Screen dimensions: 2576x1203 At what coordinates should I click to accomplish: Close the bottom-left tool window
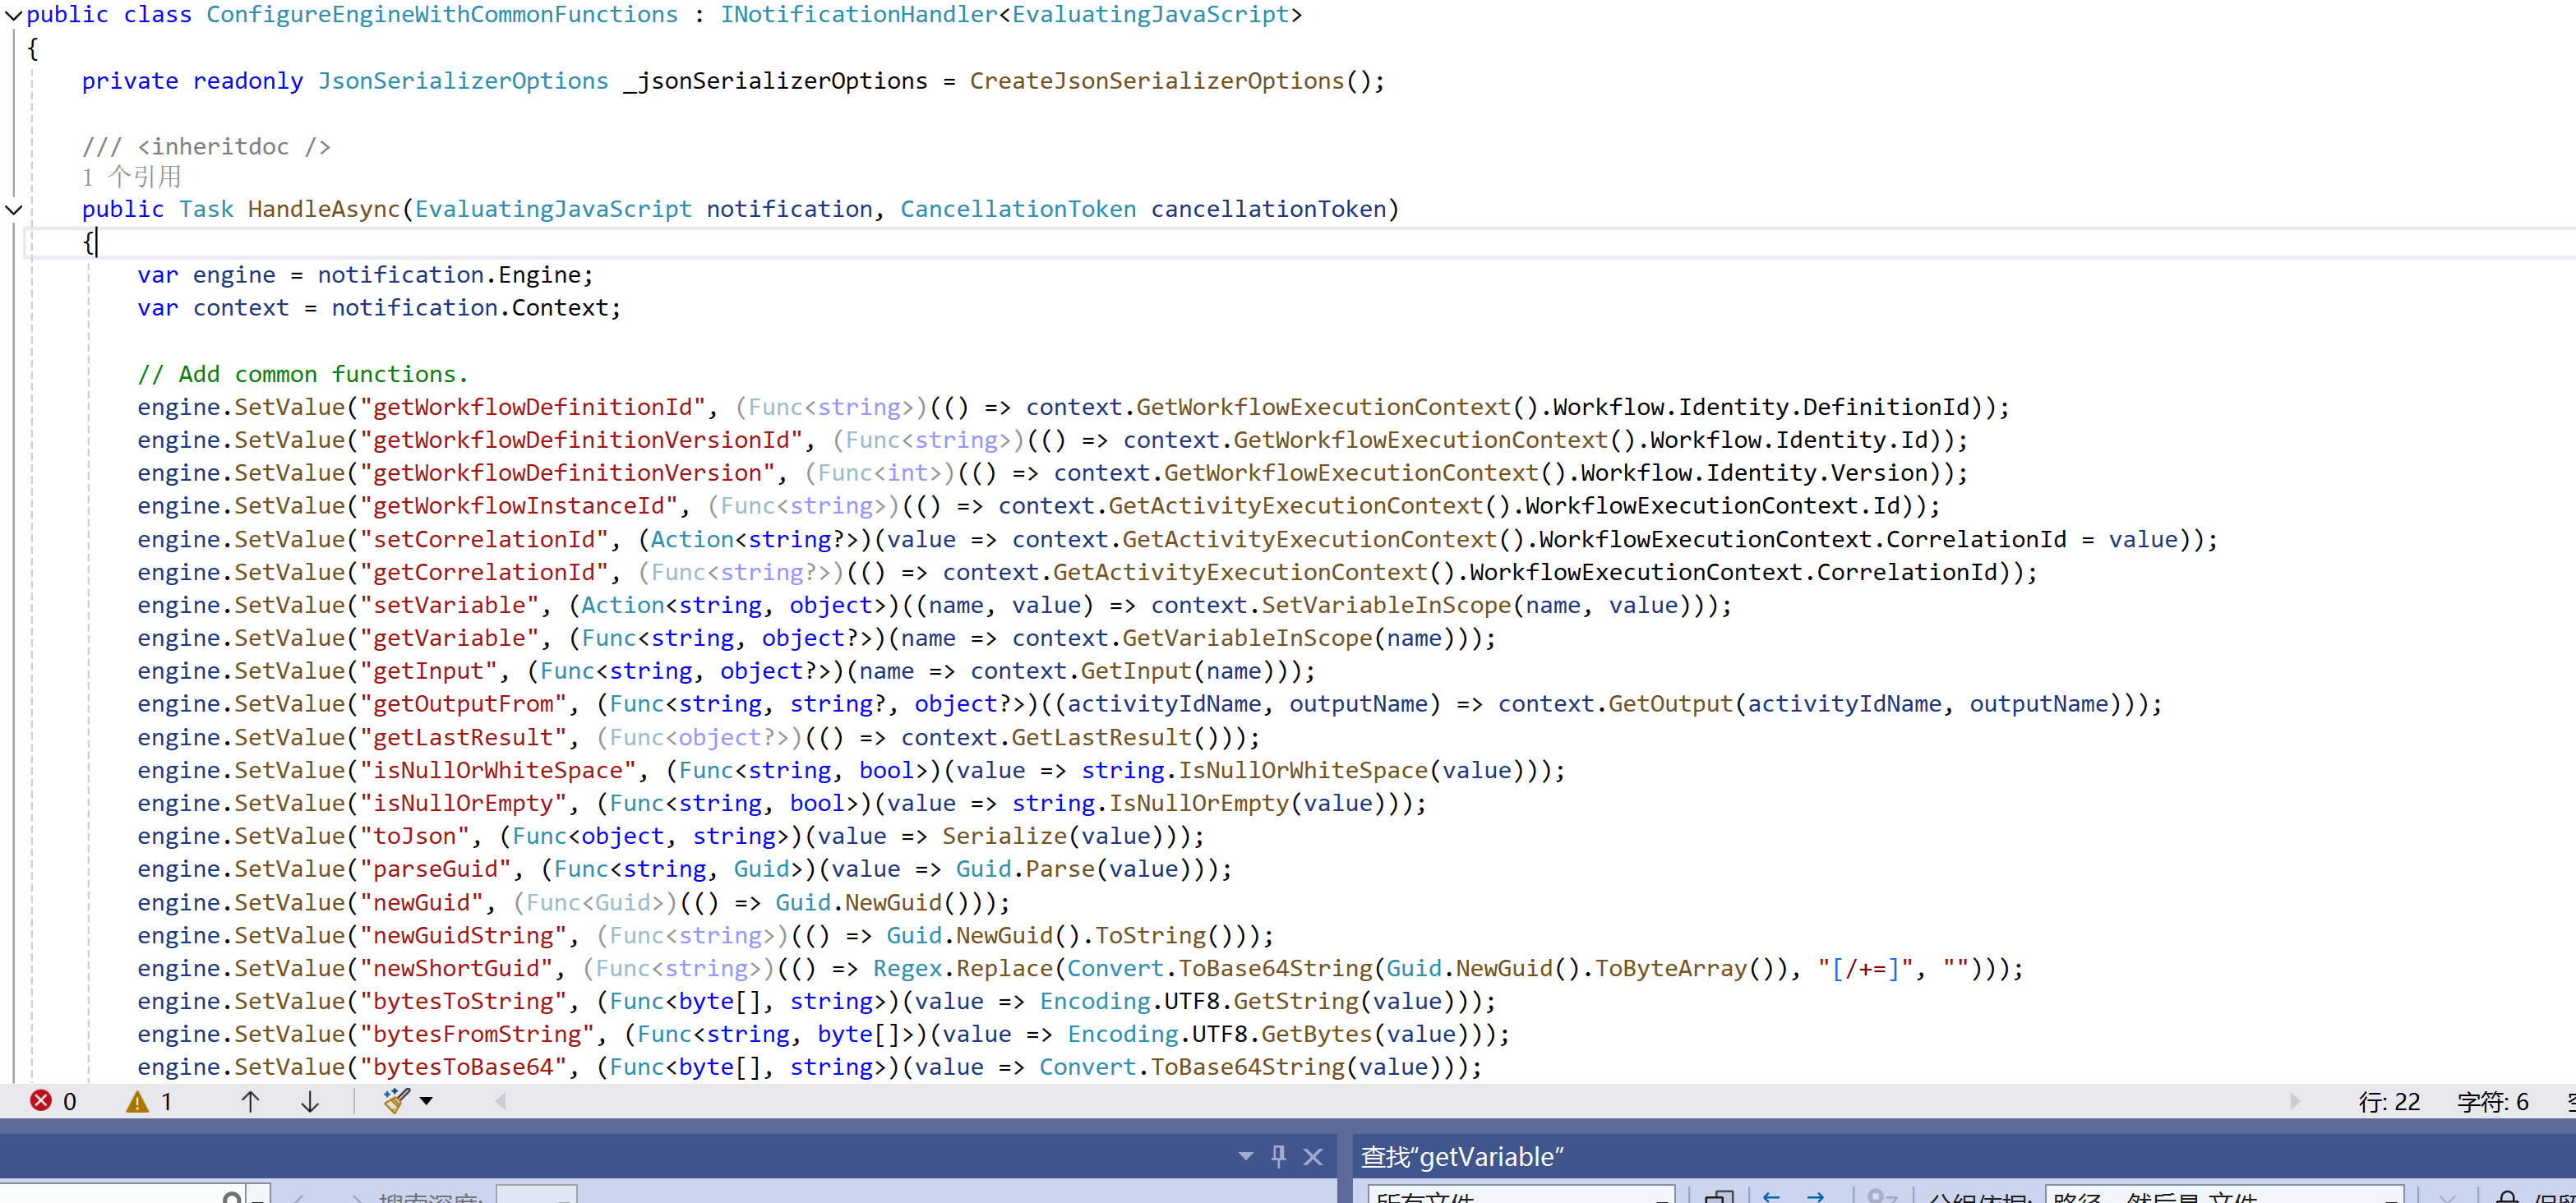[x=1313, y=1156]
